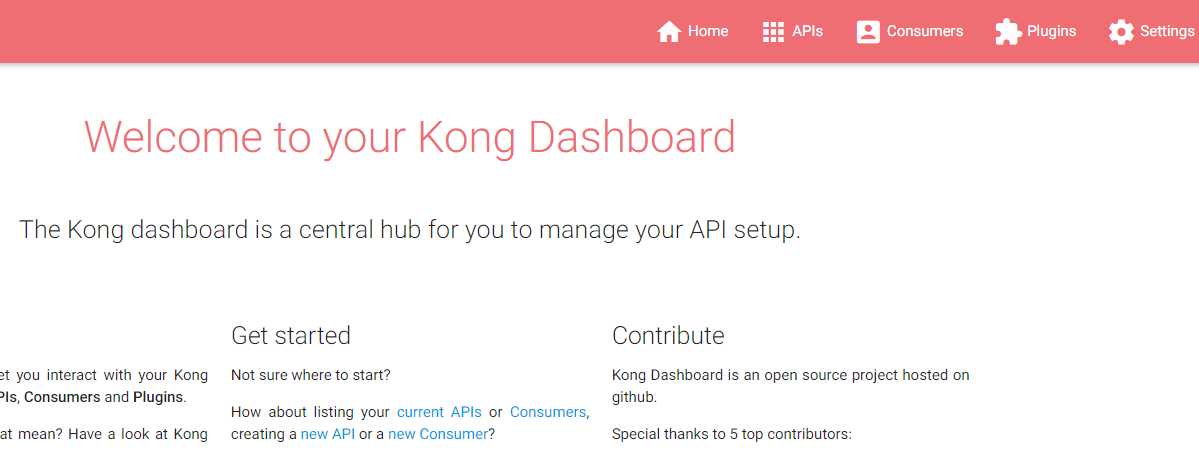Follow the "current APIs" link
The width and height of the screenshot is (1199, 453).
click(x=439, y=412)
